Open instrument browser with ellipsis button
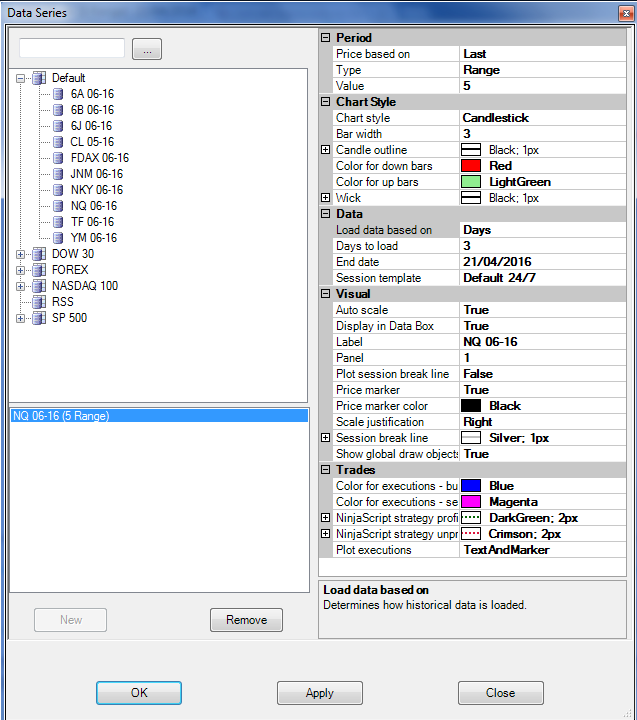 [x=147, y=49]
